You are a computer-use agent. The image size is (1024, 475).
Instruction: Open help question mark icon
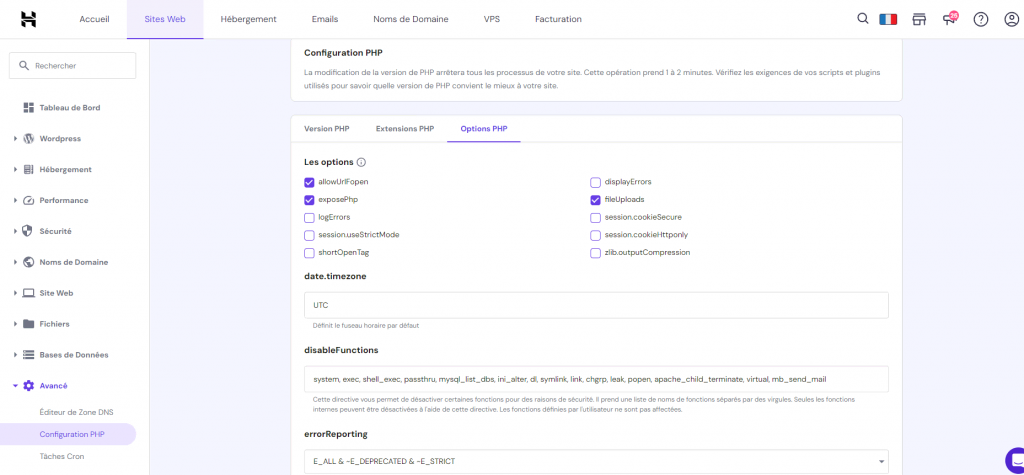click(x=981, y=19)
